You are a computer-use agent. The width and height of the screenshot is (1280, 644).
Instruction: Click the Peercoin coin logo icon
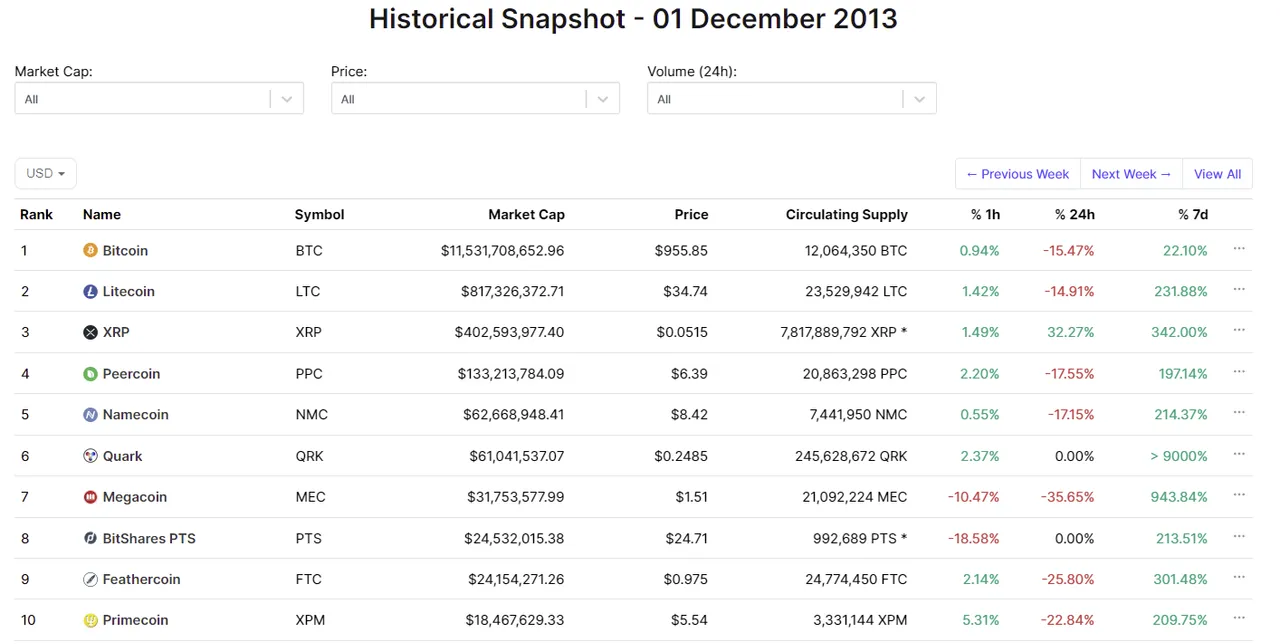[90, 374]
